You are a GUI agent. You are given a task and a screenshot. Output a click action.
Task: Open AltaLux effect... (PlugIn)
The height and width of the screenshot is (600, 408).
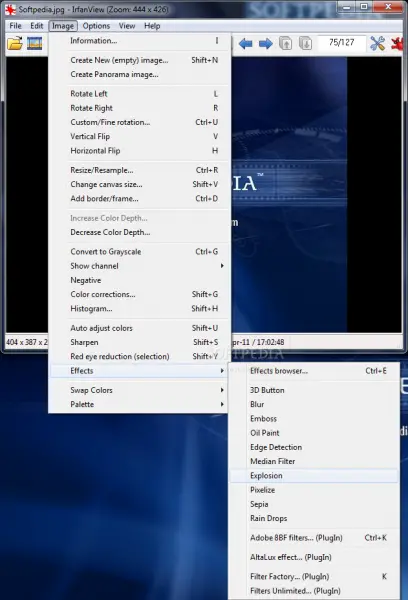(x=314, y=557)
